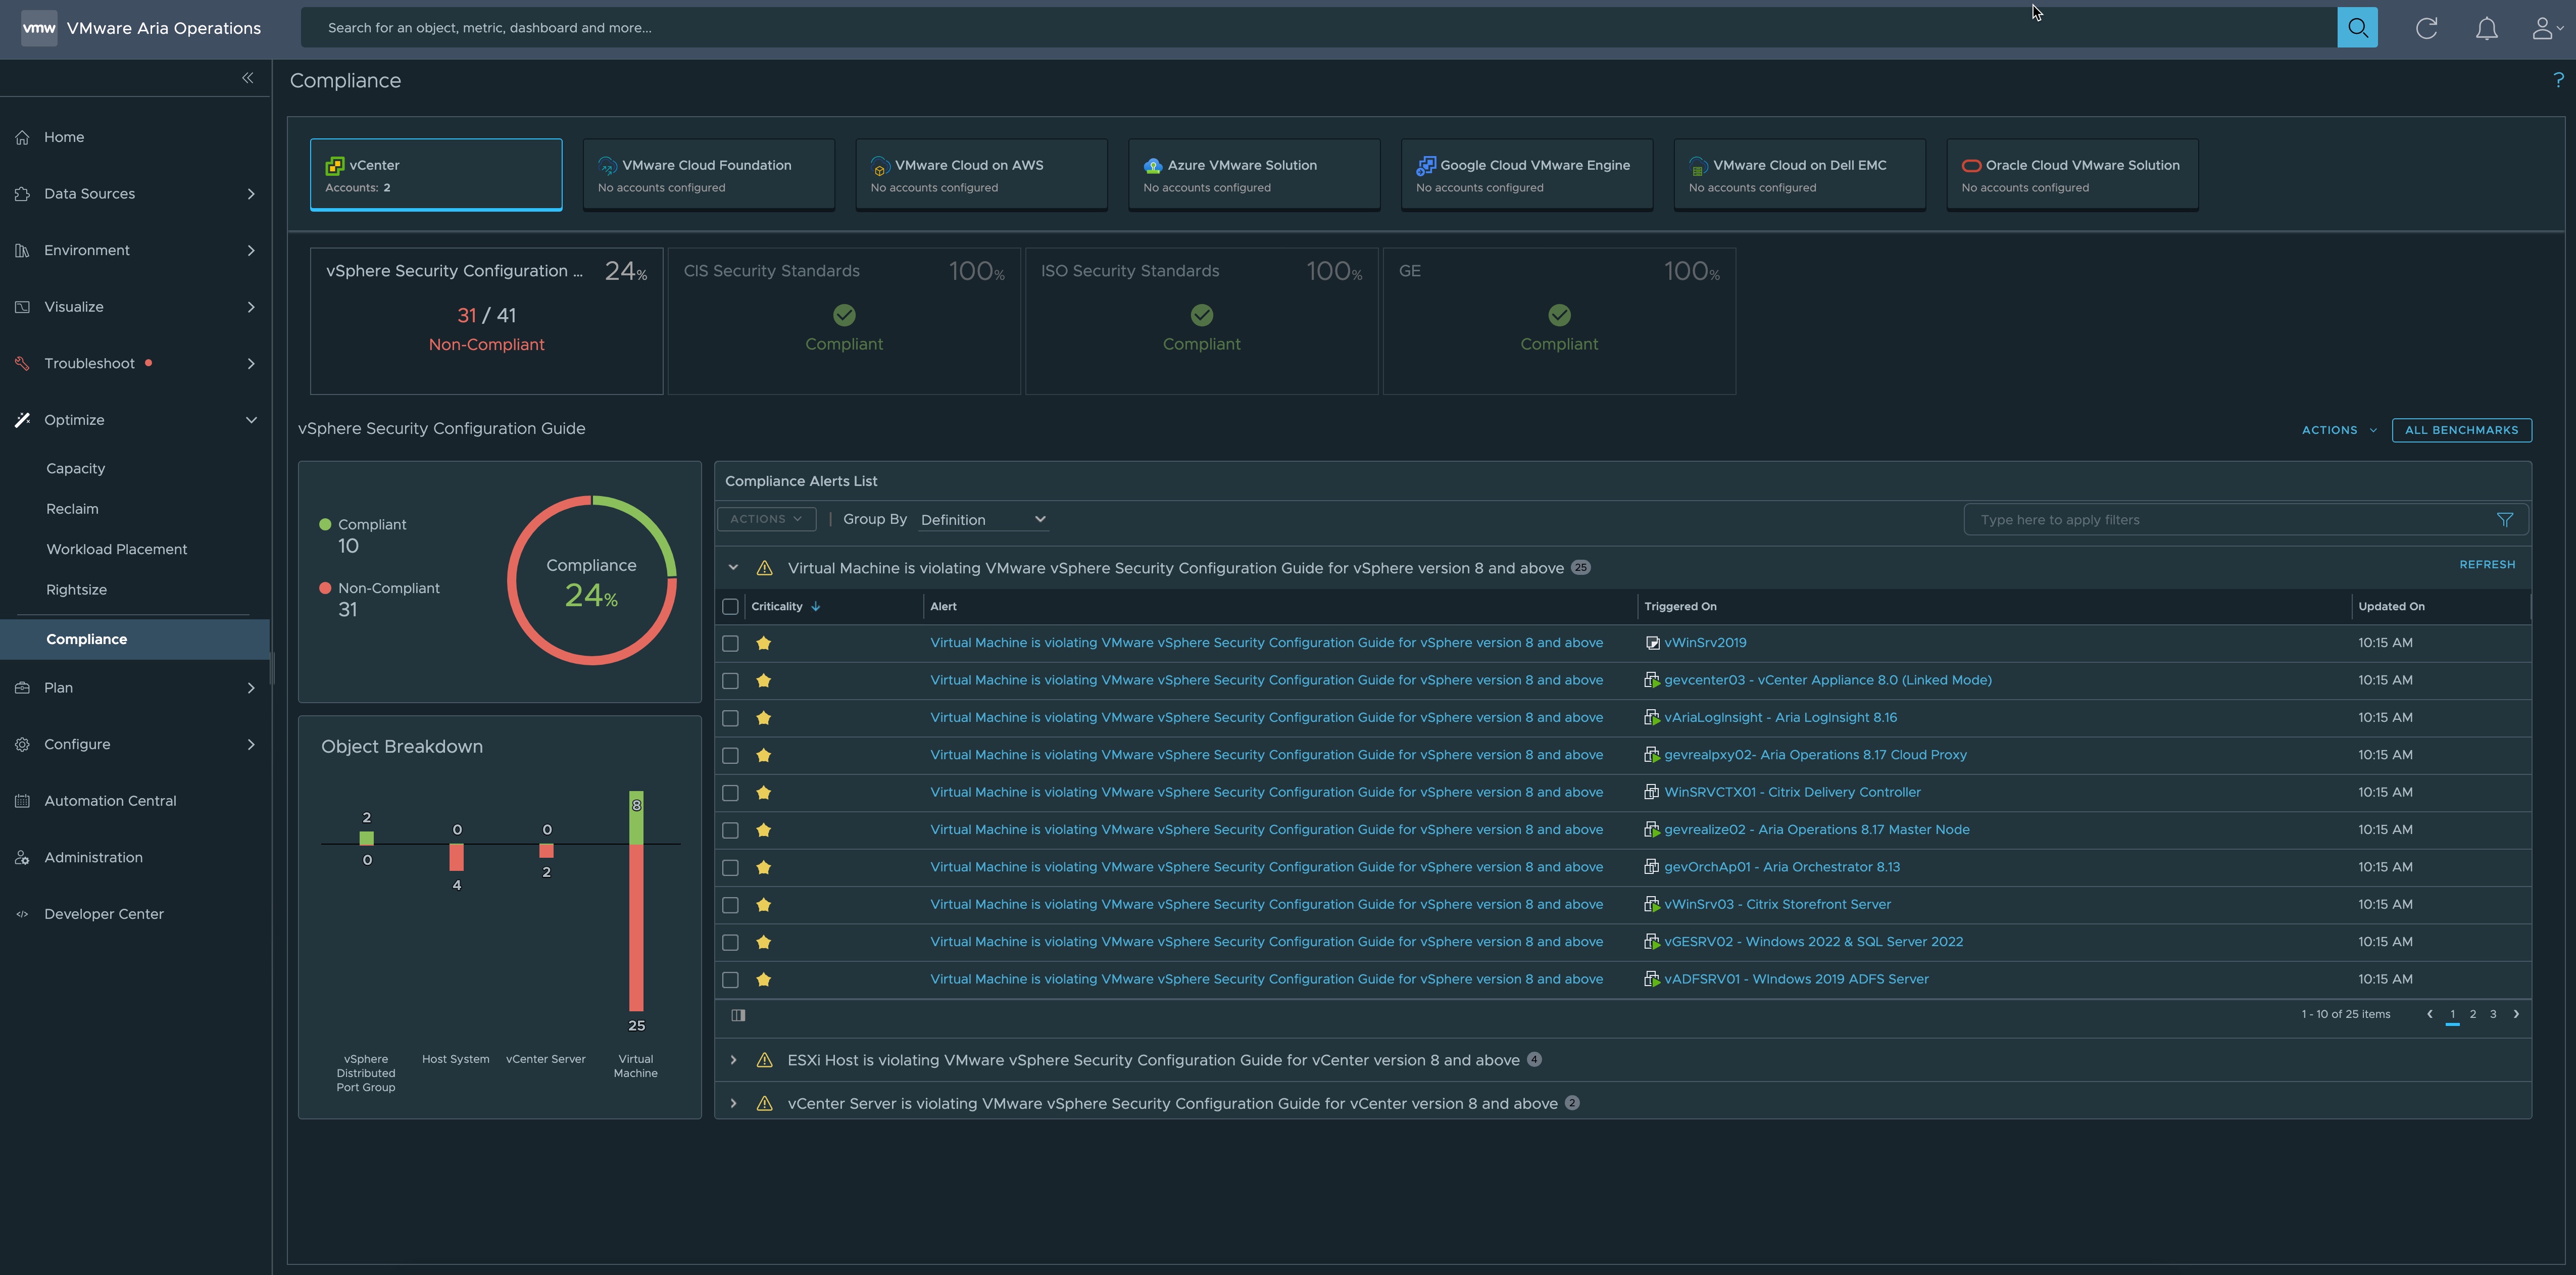Check the gevcenter03 row checkbox
The image size is (2576, 1275).
730,681
